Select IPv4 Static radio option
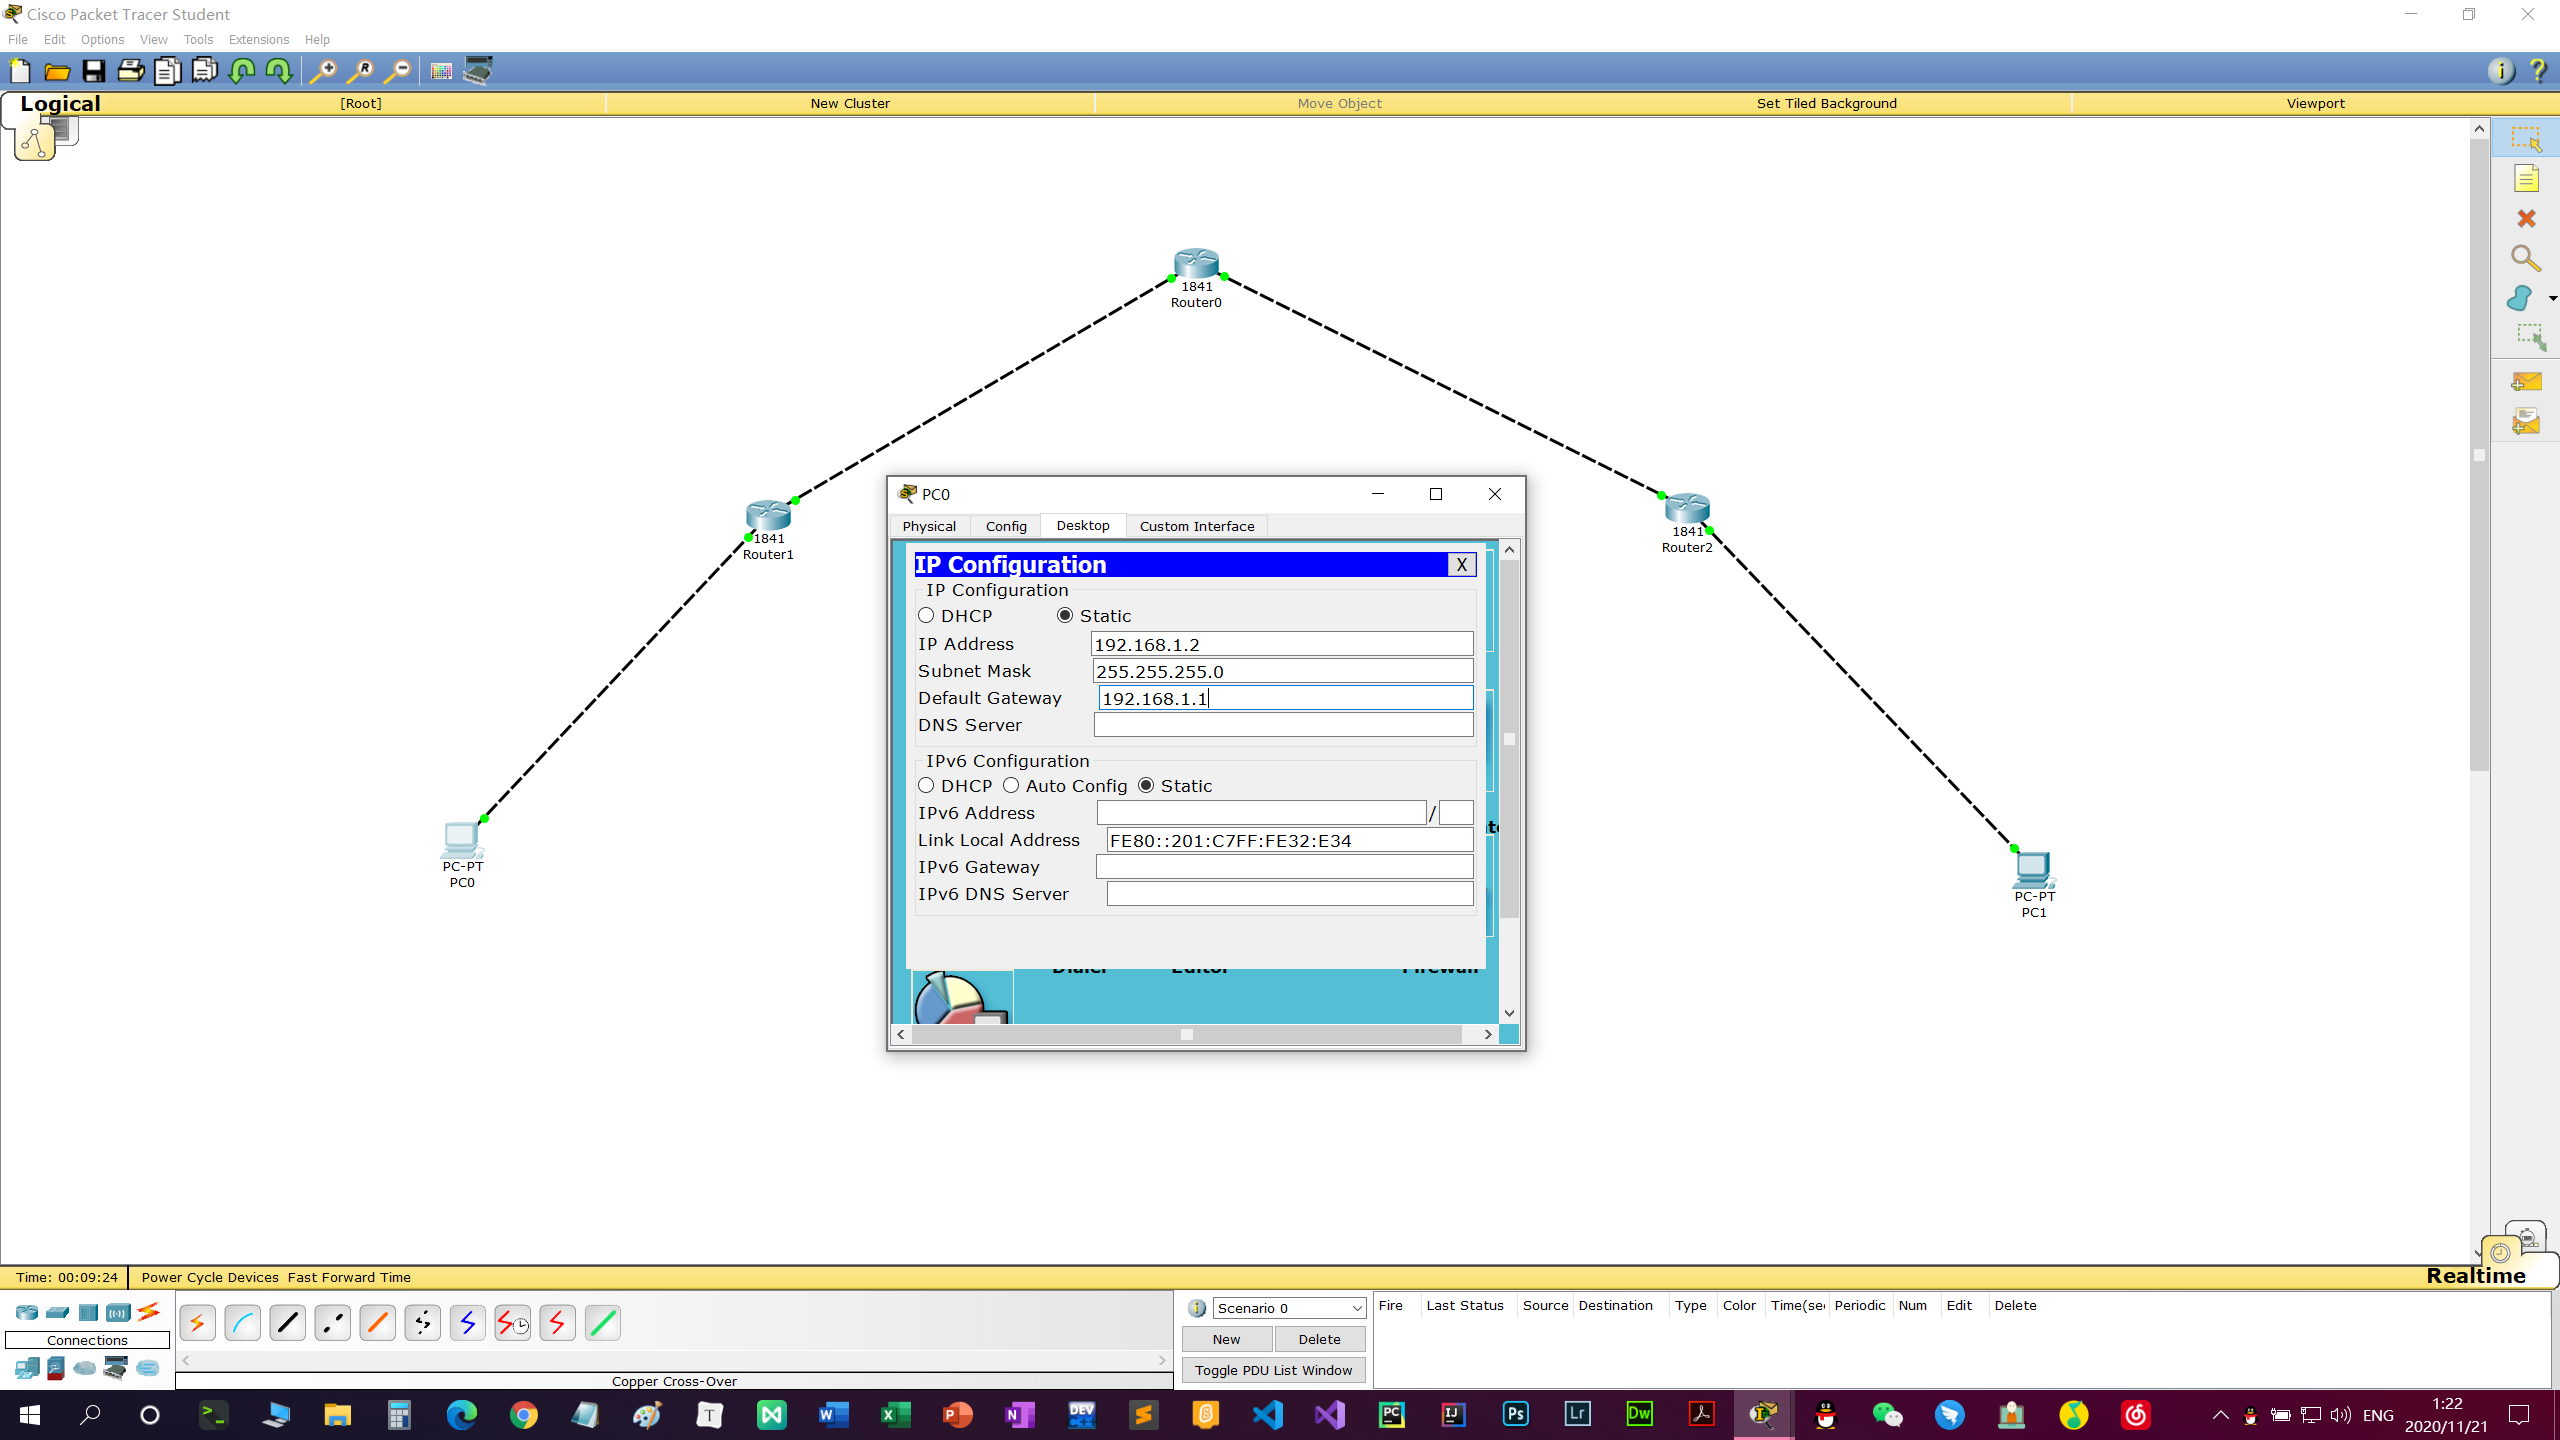 (x=1065, y=616)
